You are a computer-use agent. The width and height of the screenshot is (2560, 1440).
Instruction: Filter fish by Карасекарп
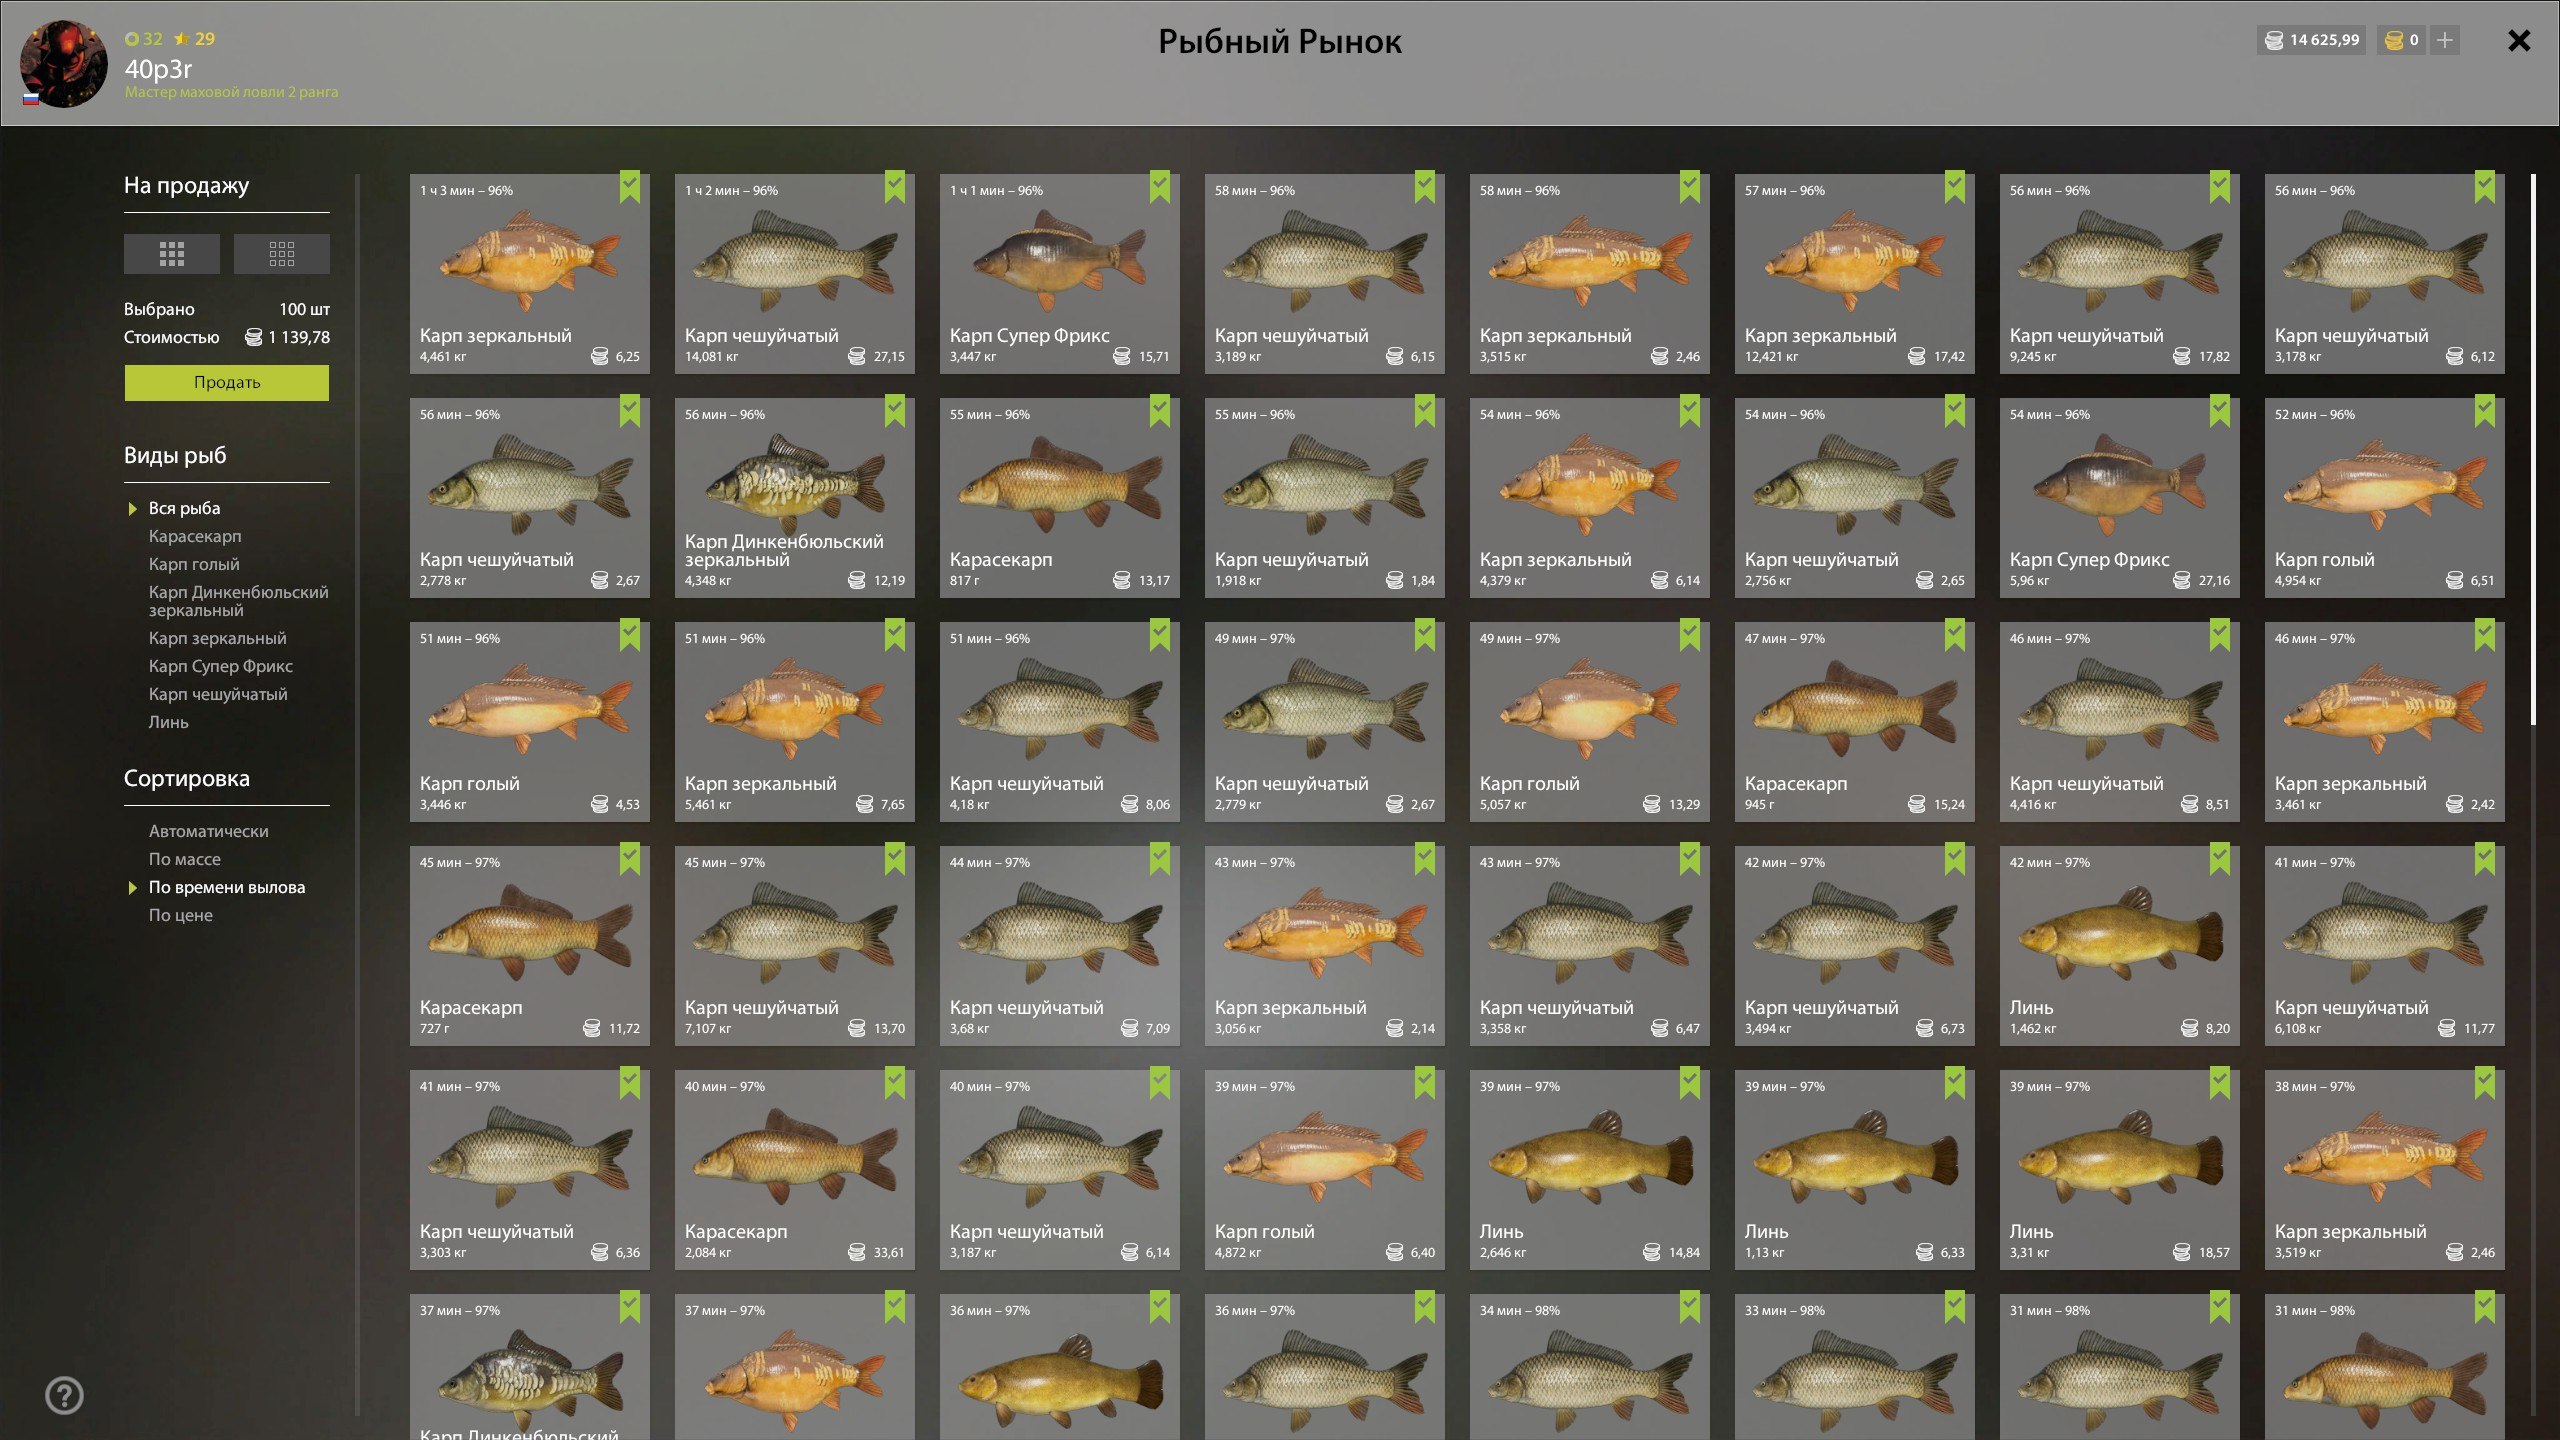(x=195, y=536)
